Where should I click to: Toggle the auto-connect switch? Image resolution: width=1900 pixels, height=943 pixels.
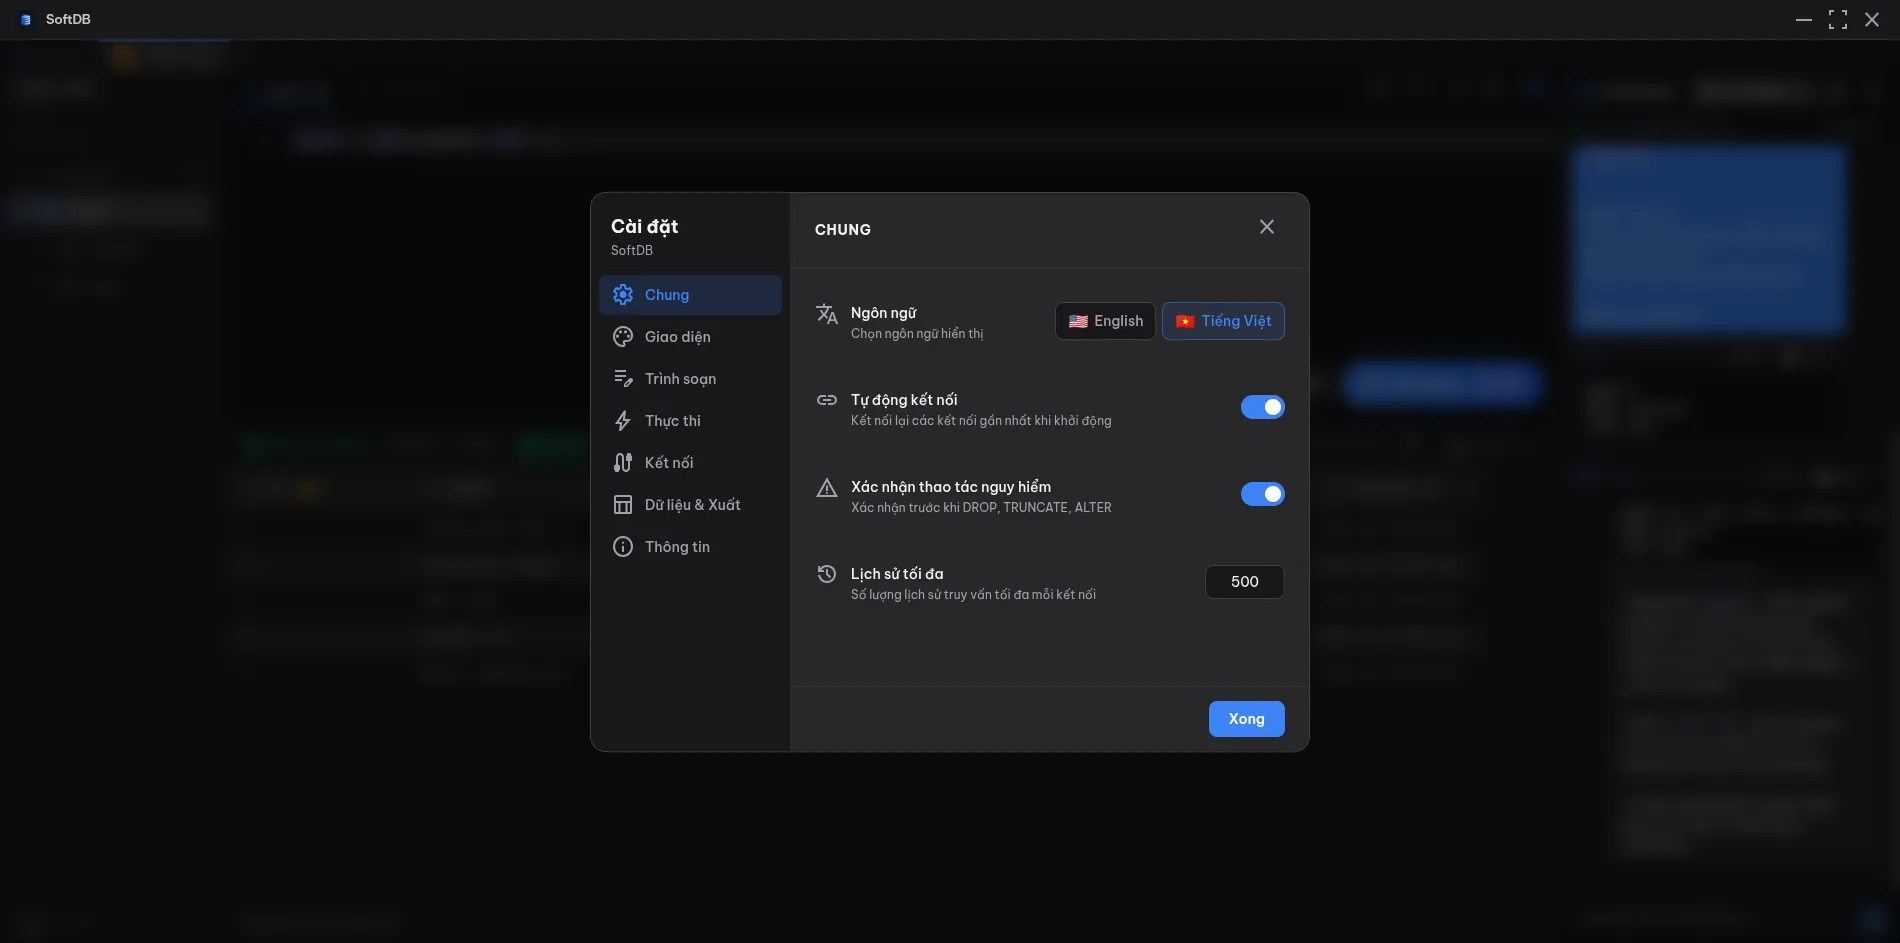click(1263, 407)
